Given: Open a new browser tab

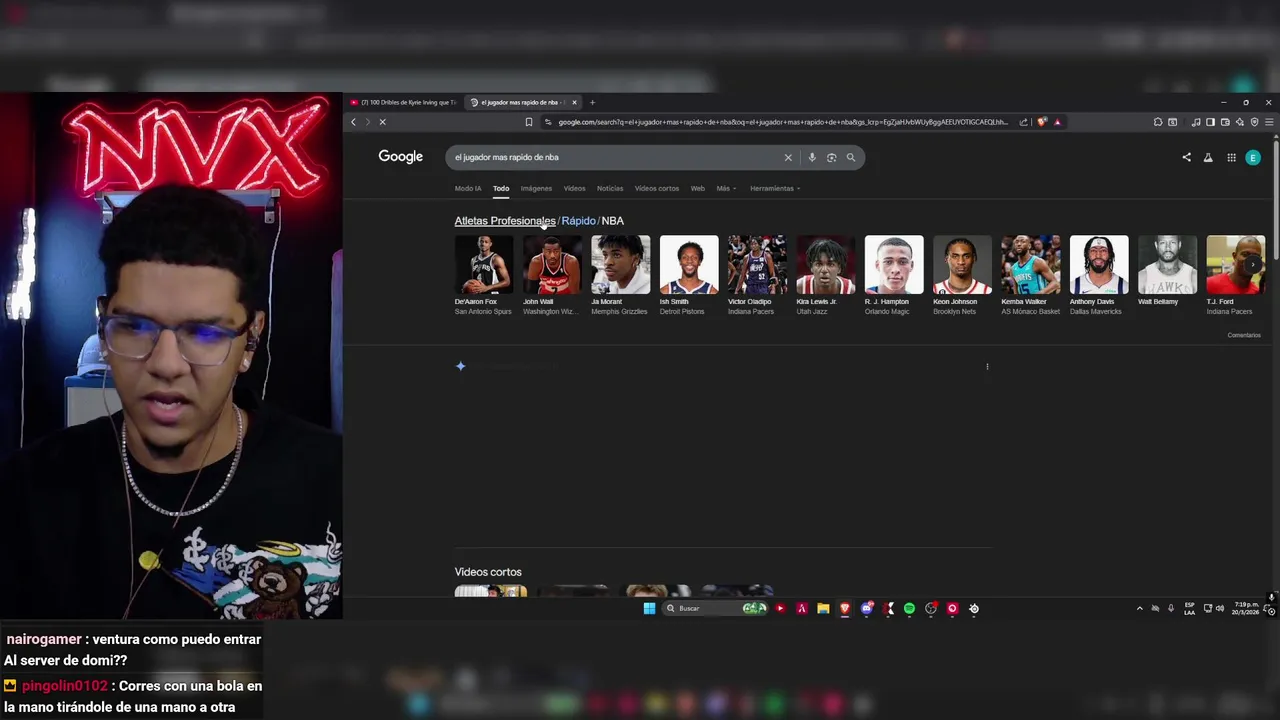Looking at the screenshot, I should point(592,102).
